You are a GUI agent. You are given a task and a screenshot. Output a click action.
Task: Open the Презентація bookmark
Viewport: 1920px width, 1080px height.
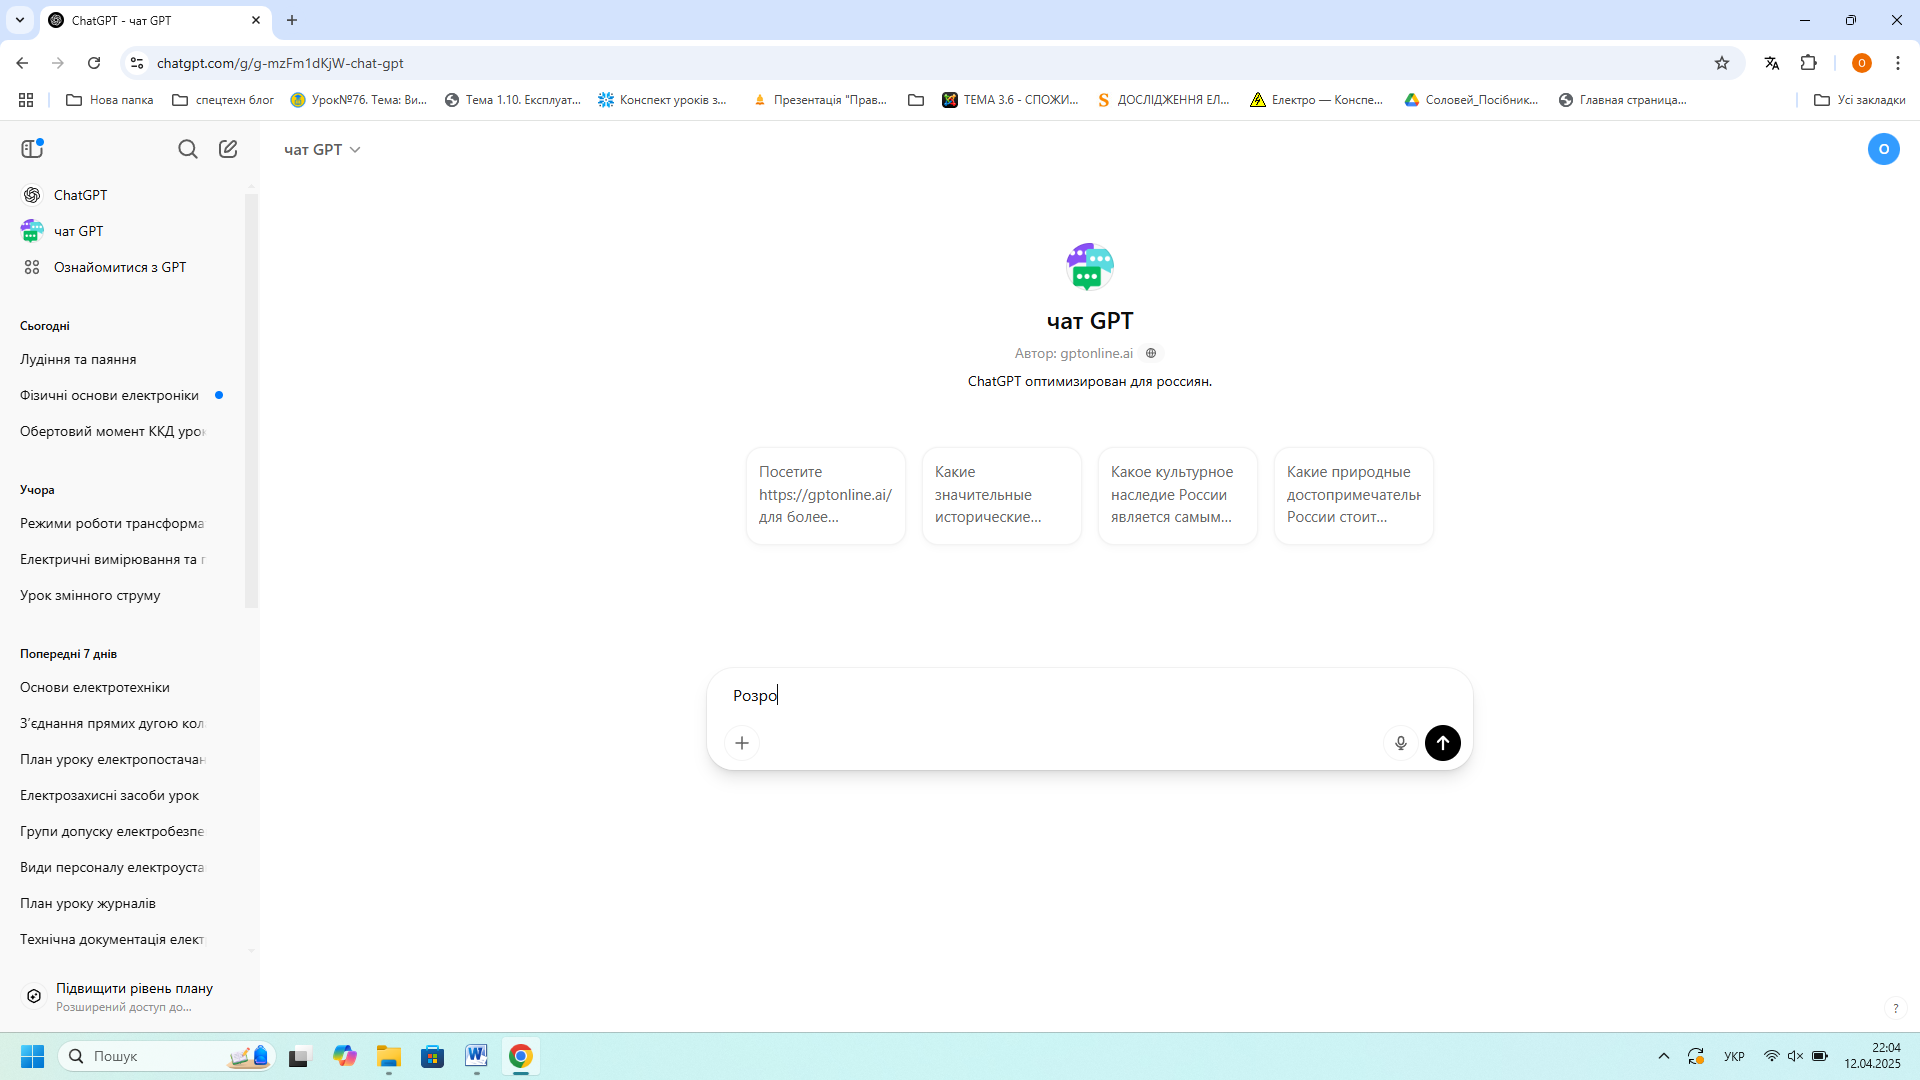click(x=820, y=100)
